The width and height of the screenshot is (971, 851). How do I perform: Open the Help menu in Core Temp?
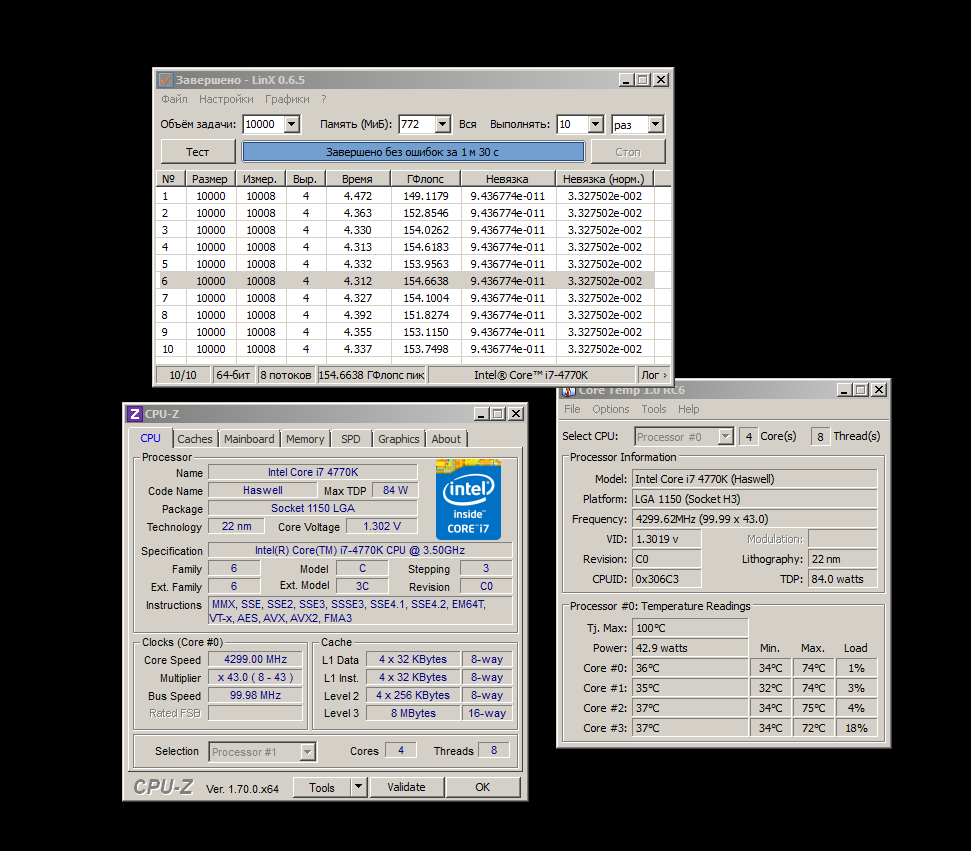coord(689,409)
